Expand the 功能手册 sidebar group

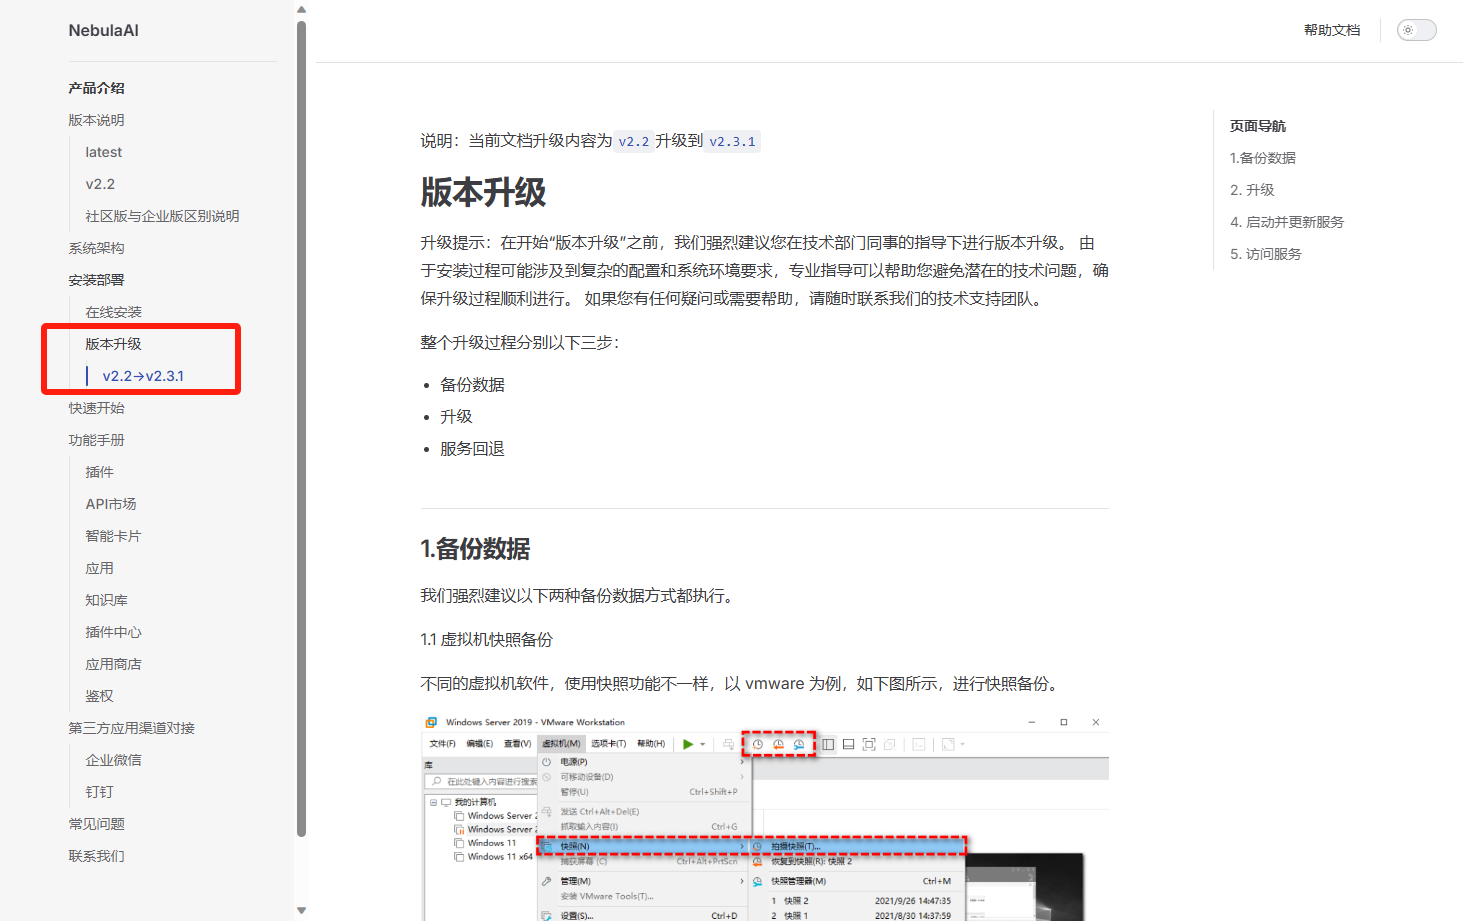click(x=96, y=440)
